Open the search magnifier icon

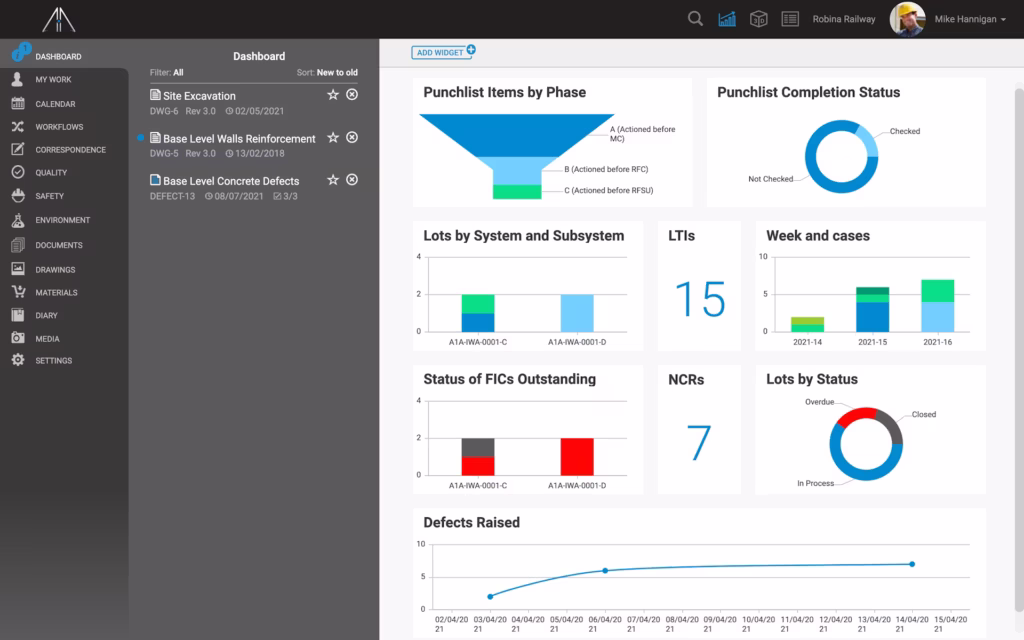pos(696,19)
